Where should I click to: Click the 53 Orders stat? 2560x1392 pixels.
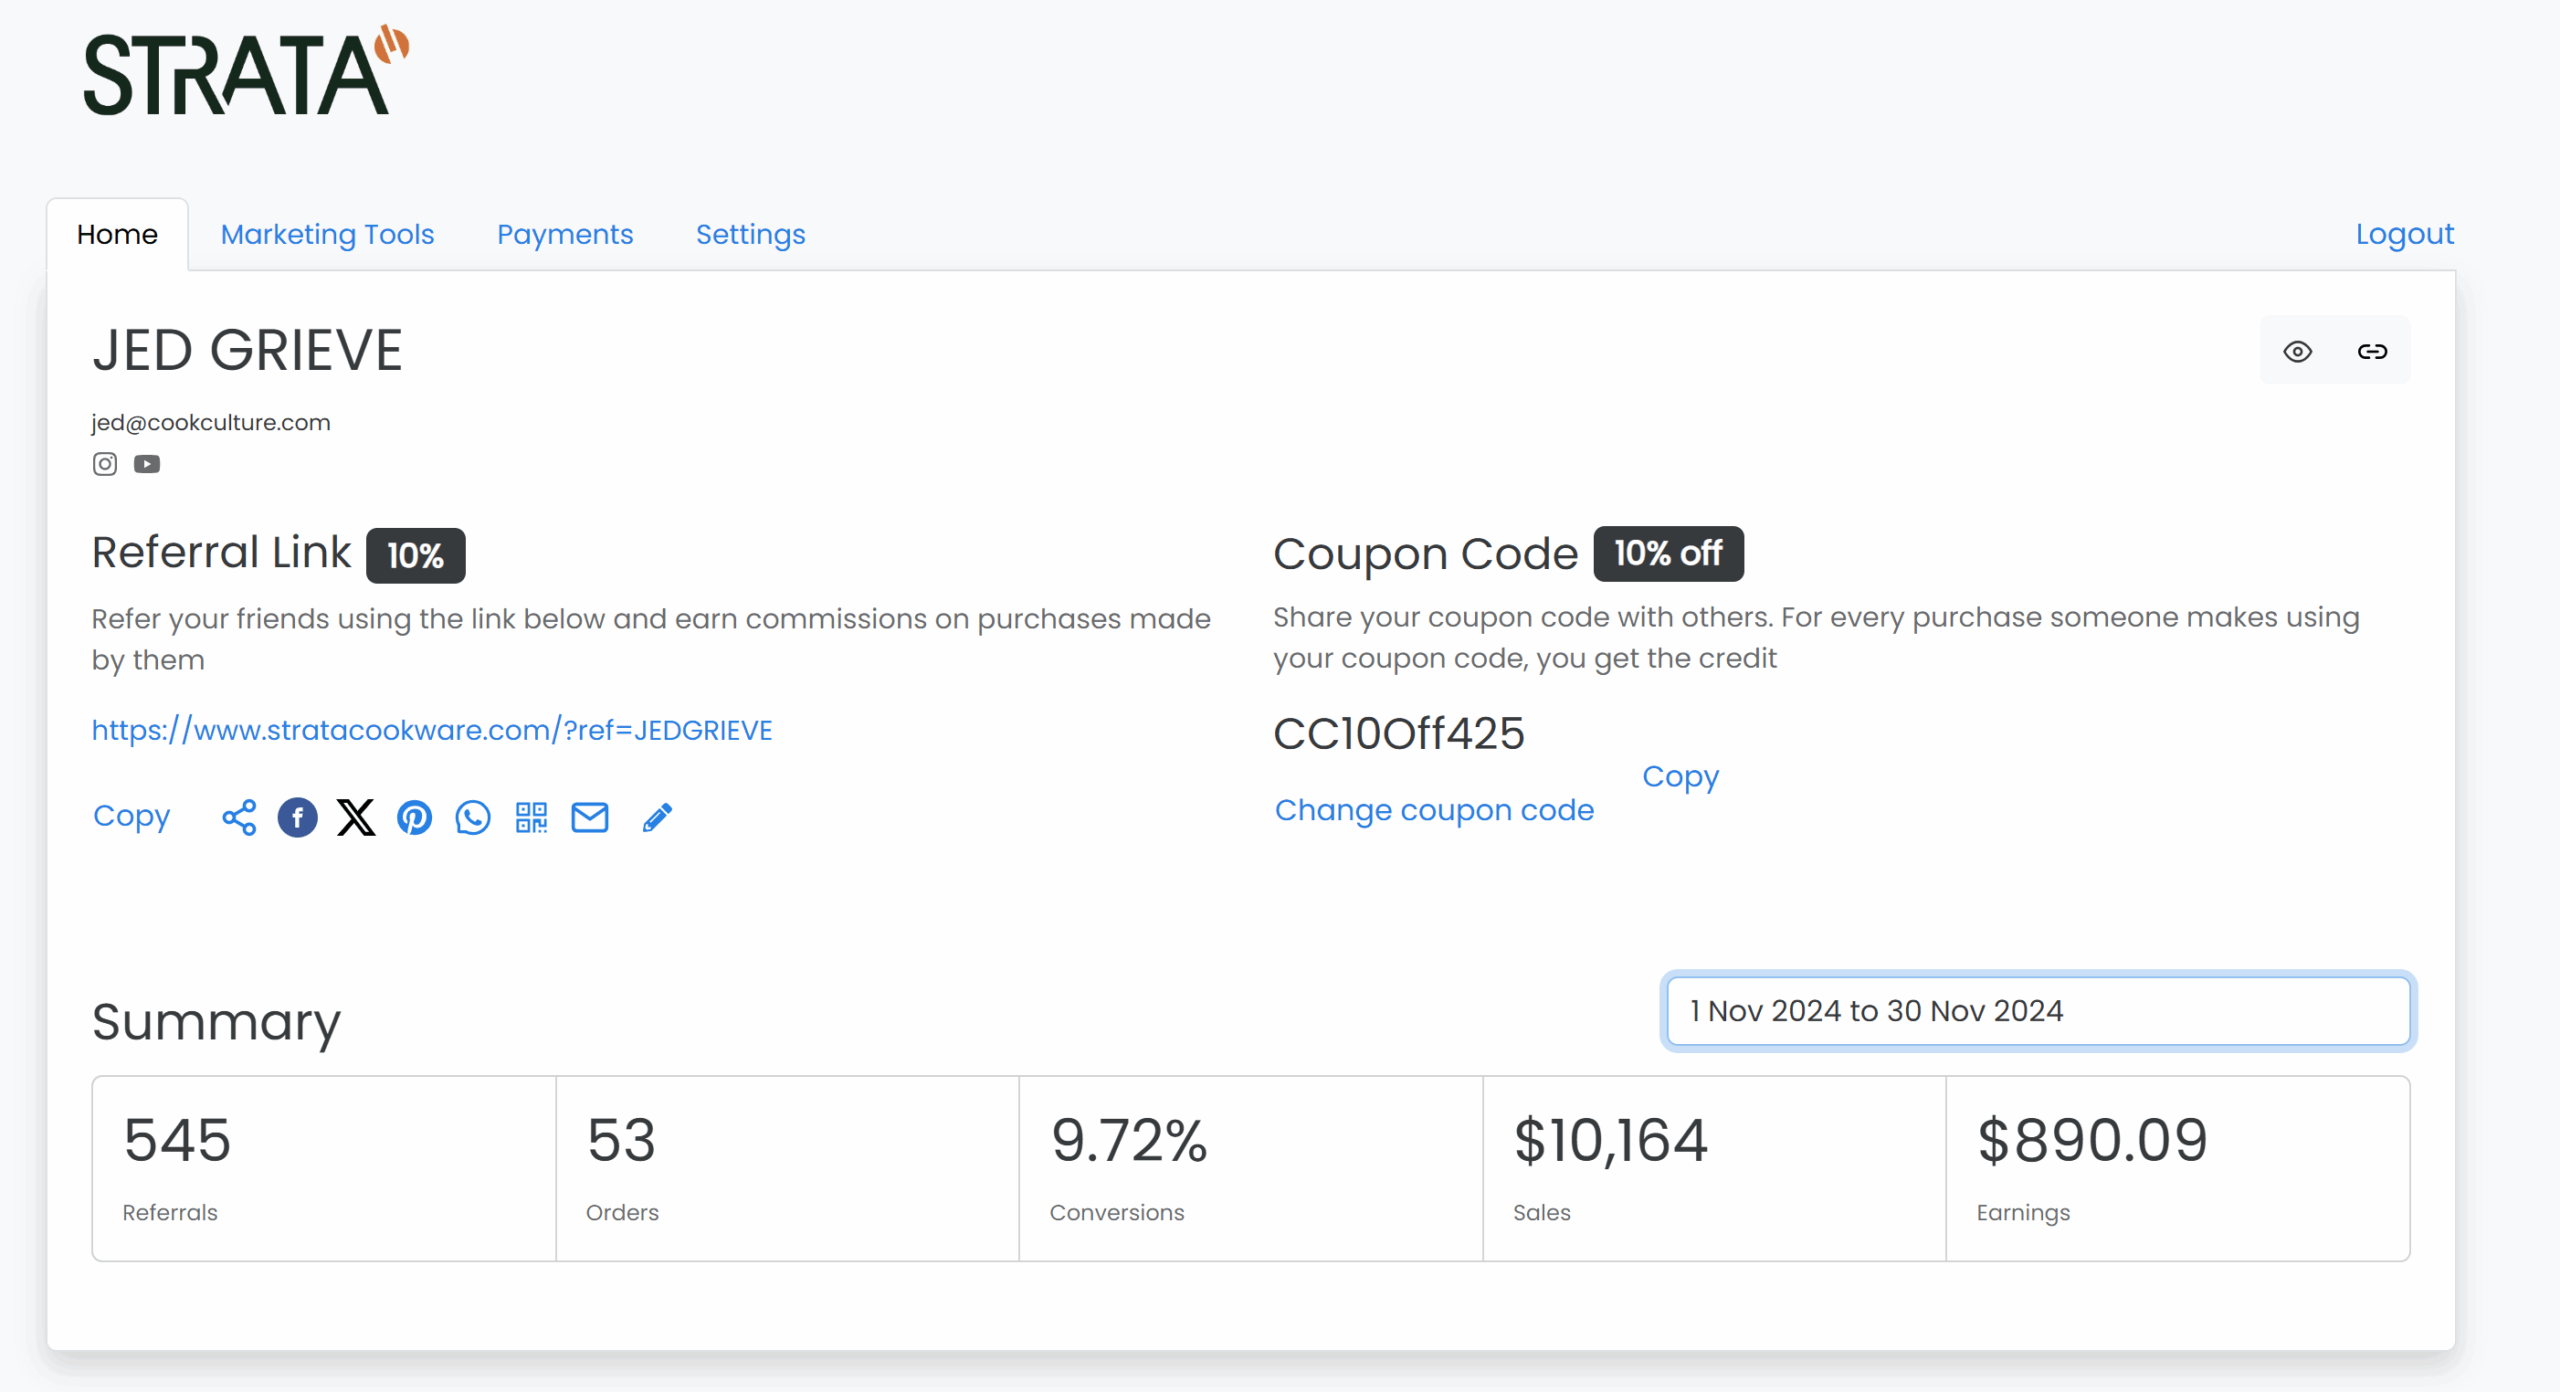(787, 1168)
